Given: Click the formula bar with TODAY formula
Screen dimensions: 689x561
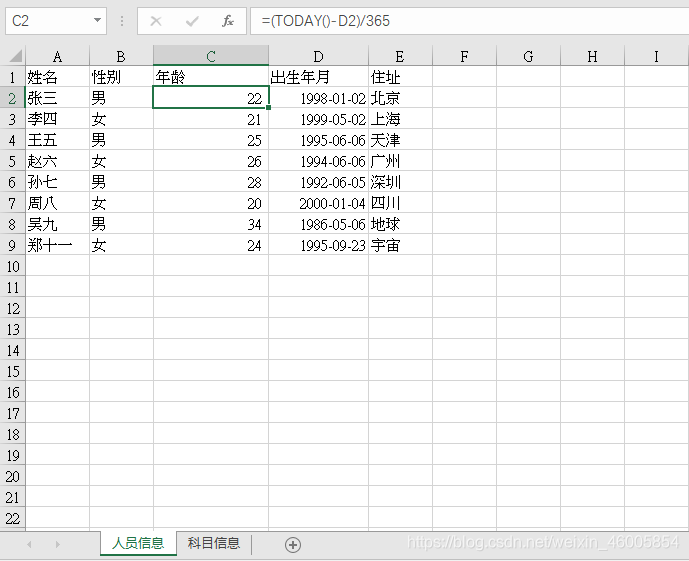Looking at the screenshot, I should pos(469,21).
